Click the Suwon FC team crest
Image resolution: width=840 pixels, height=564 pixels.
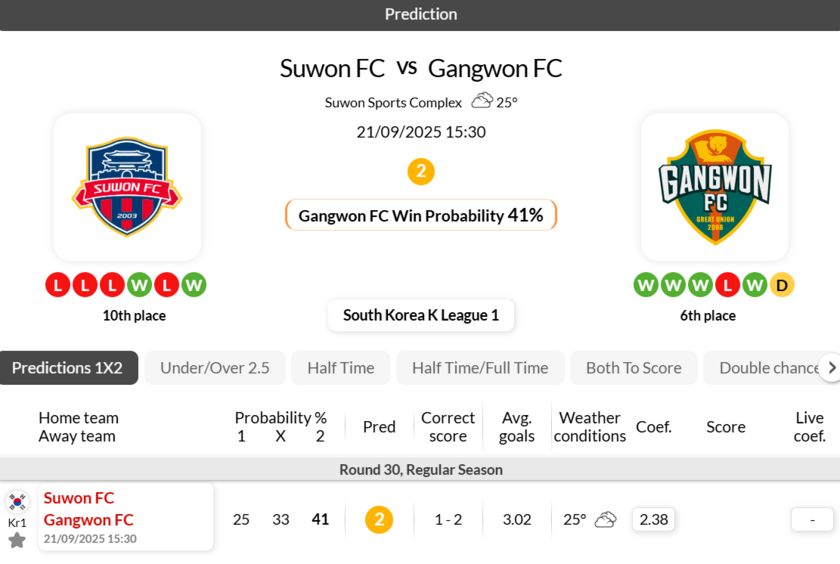click(127, 187)
